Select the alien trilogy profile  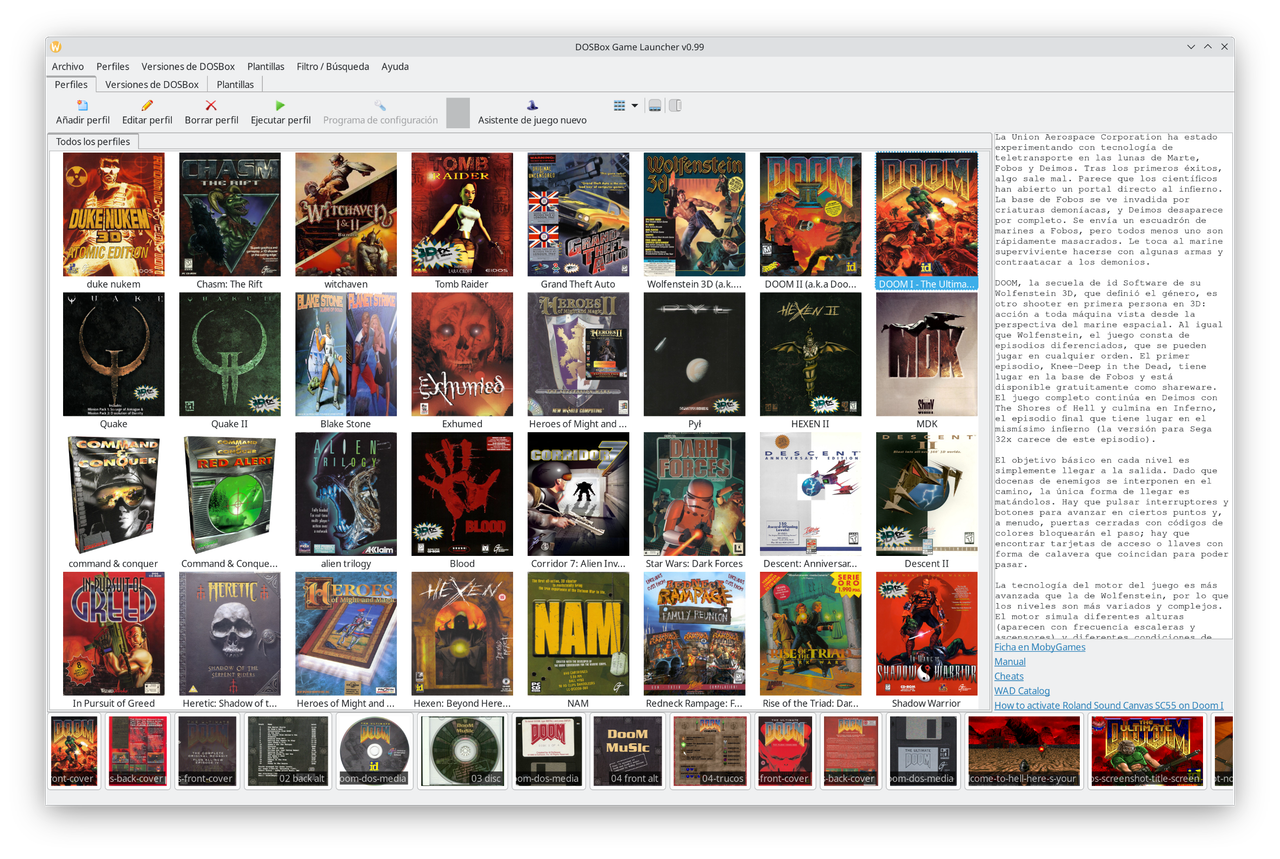346,494
